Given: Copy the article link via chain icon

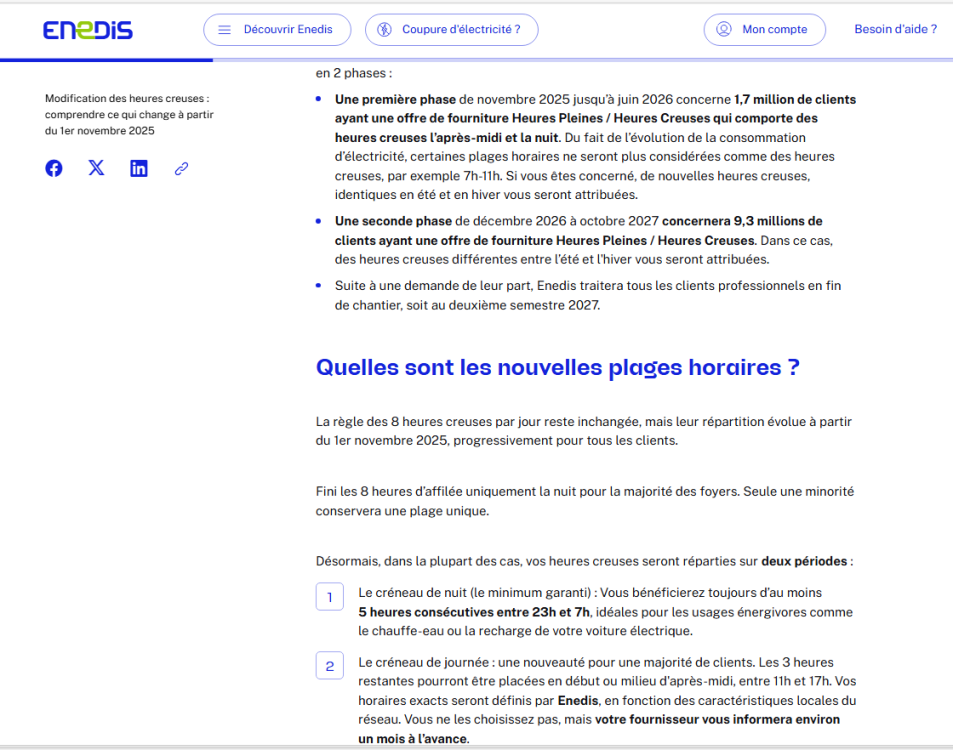Looking at the screenshot, I should 181,168.
